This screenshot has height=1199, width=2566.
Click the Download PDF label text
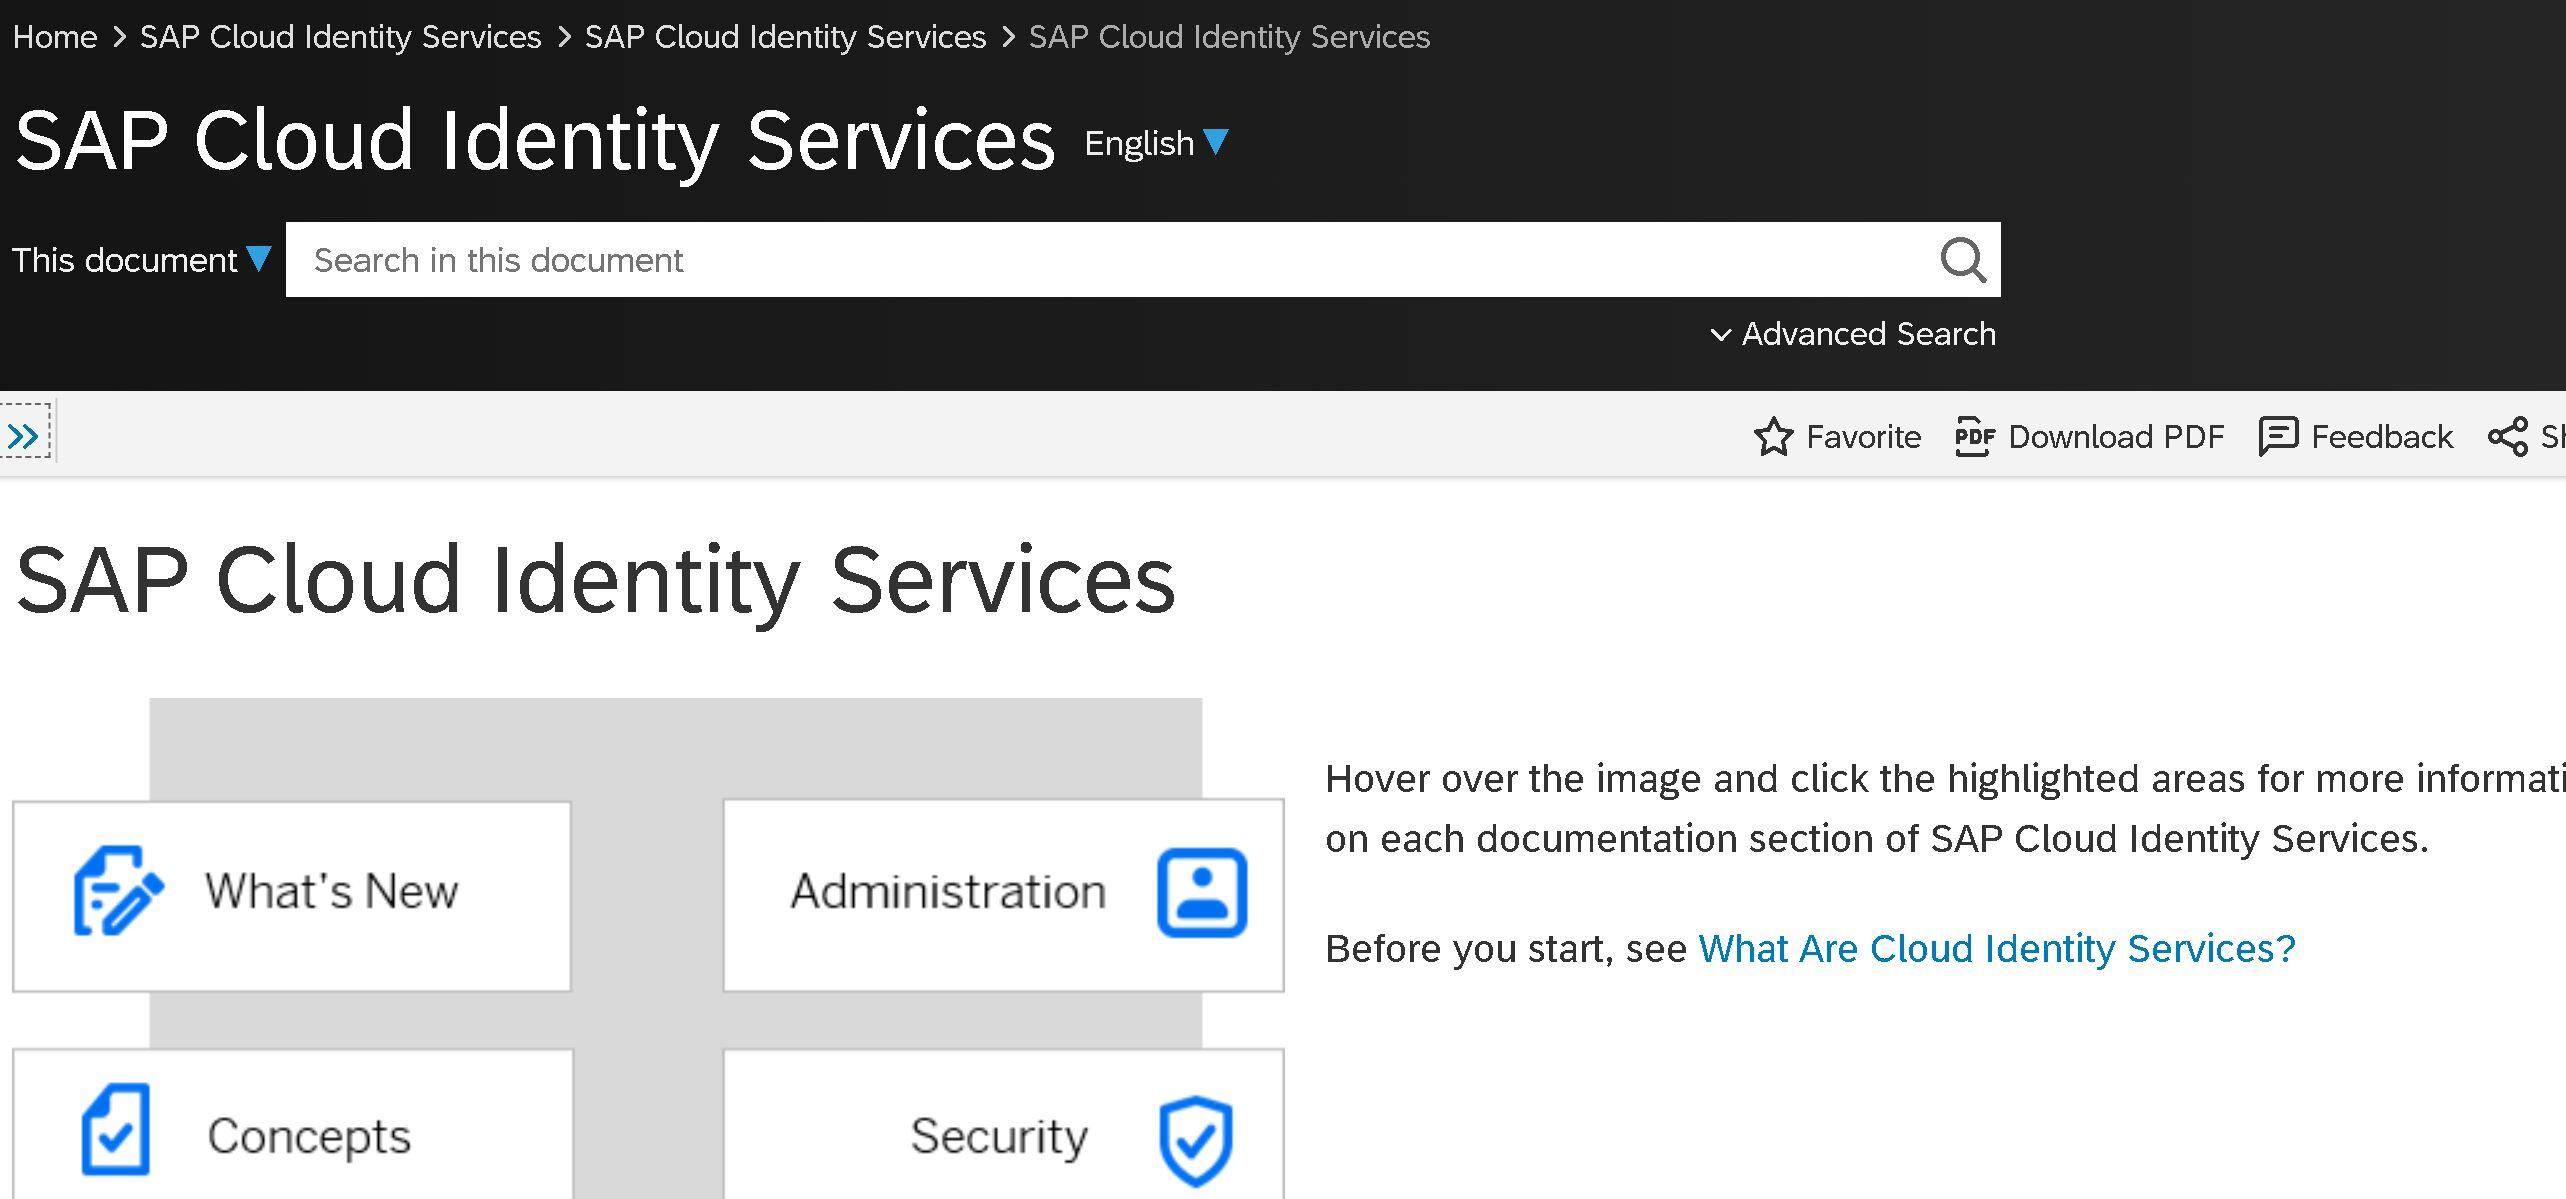[2116, 437]
